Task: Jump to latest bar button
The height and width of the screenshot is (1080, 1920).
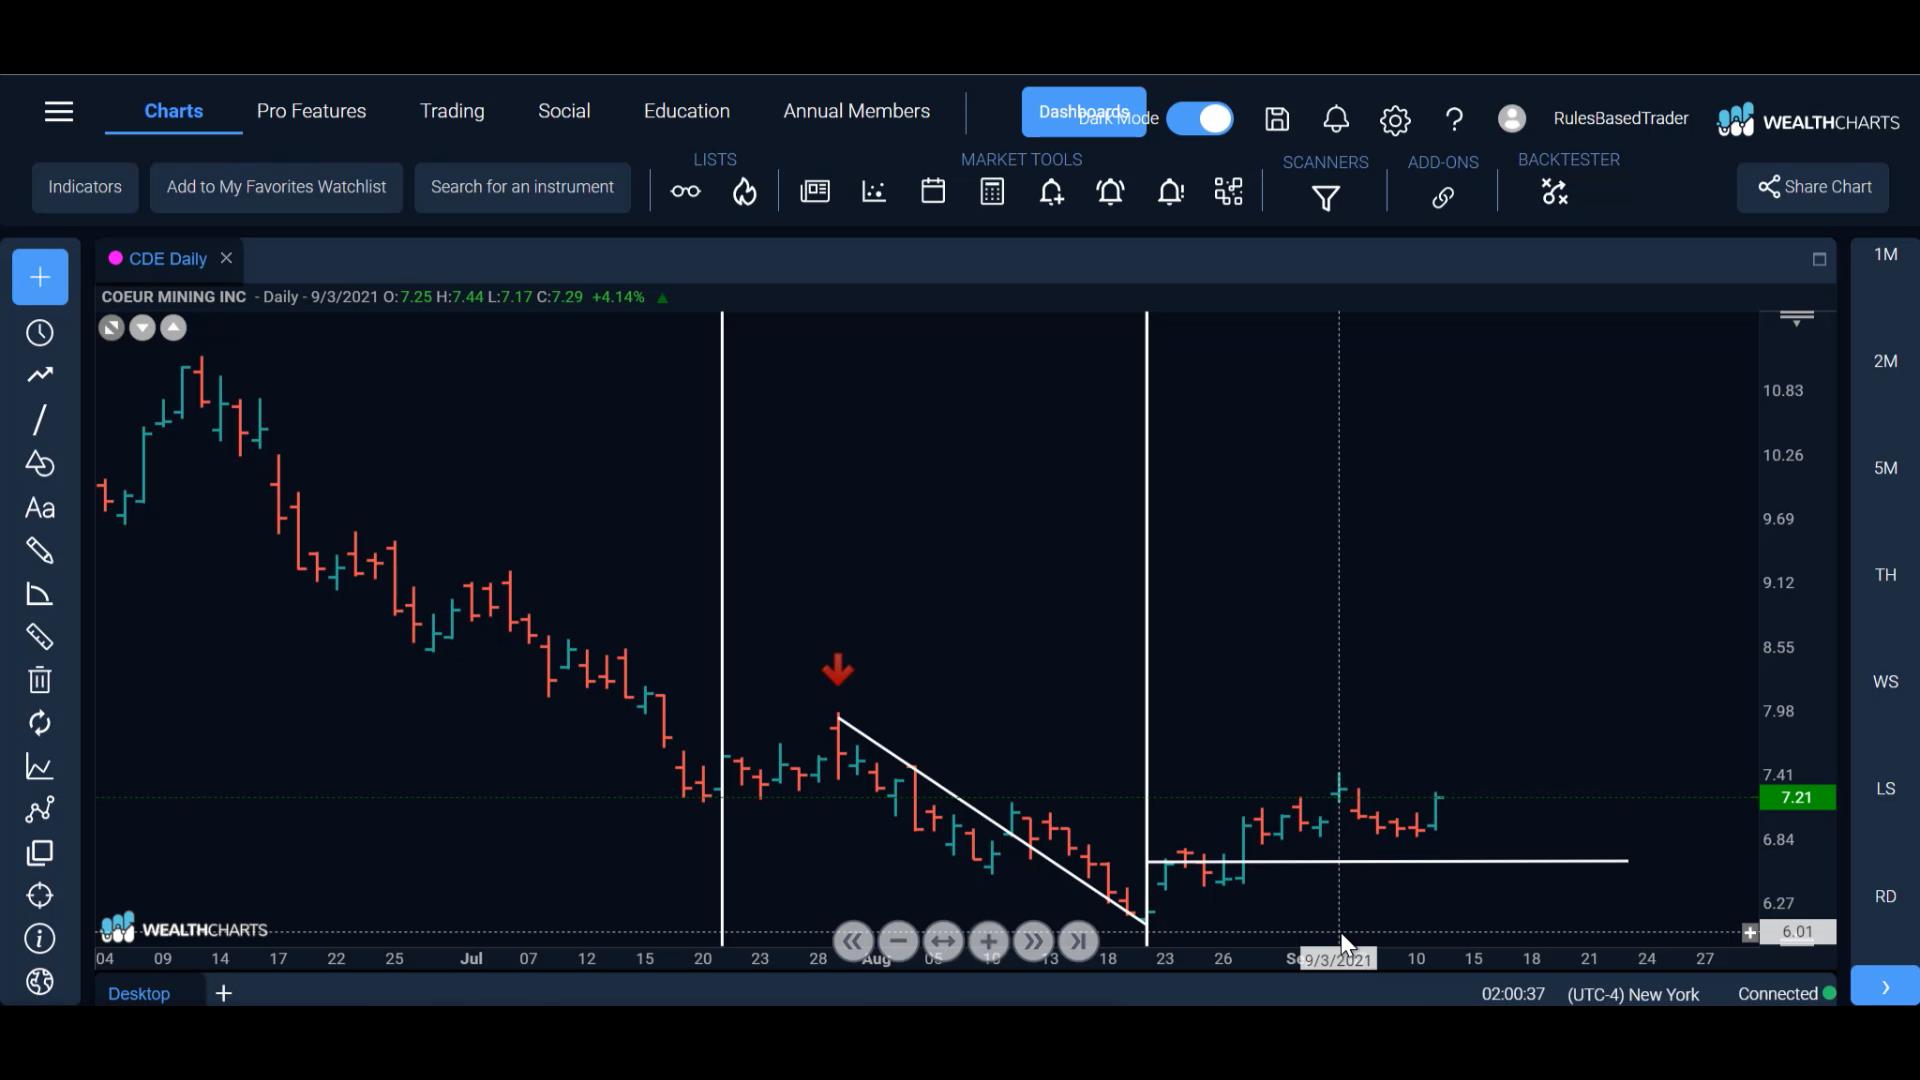Action: click(x=1078, y=941)
